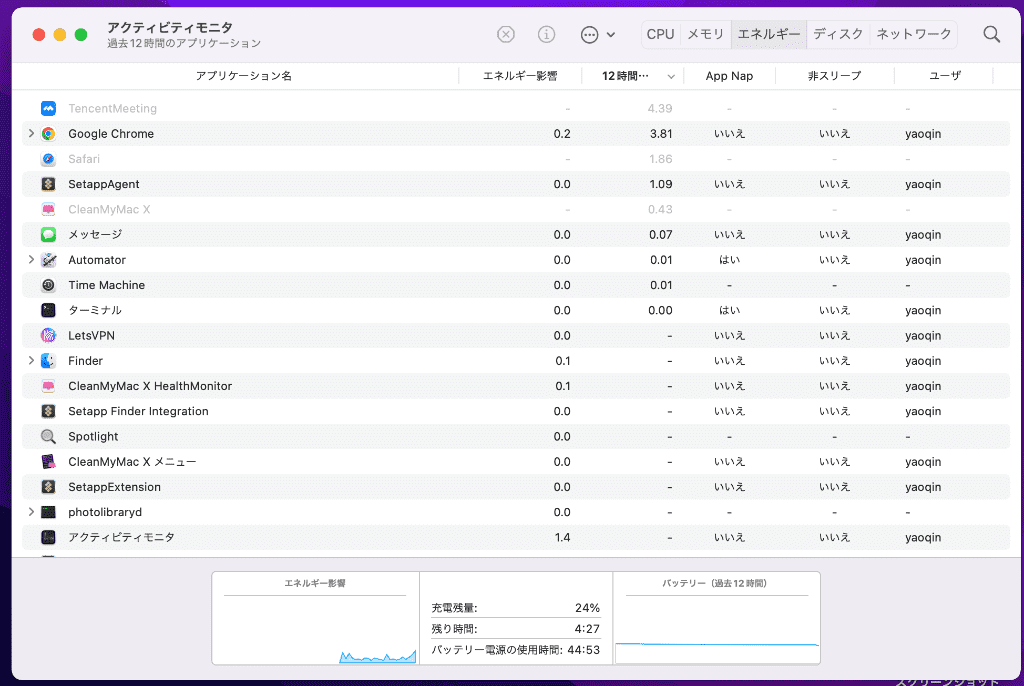Open the ellipsis actions menu in toolbar

click(597, 35)
